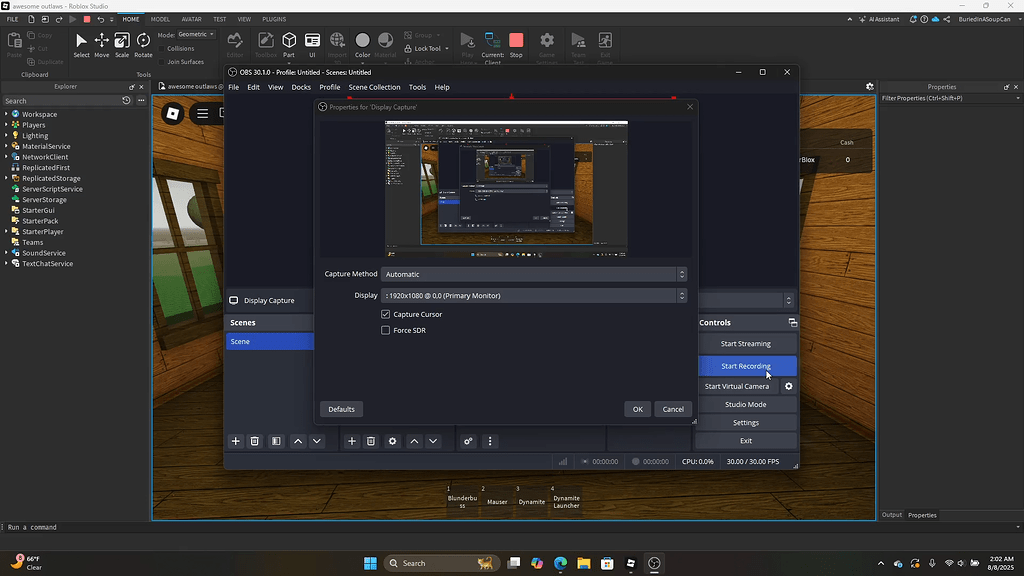The height and width of the screenshot is (576, 1024).
Task: Enable the Force SDR checkbox
Action: [385, 330]
